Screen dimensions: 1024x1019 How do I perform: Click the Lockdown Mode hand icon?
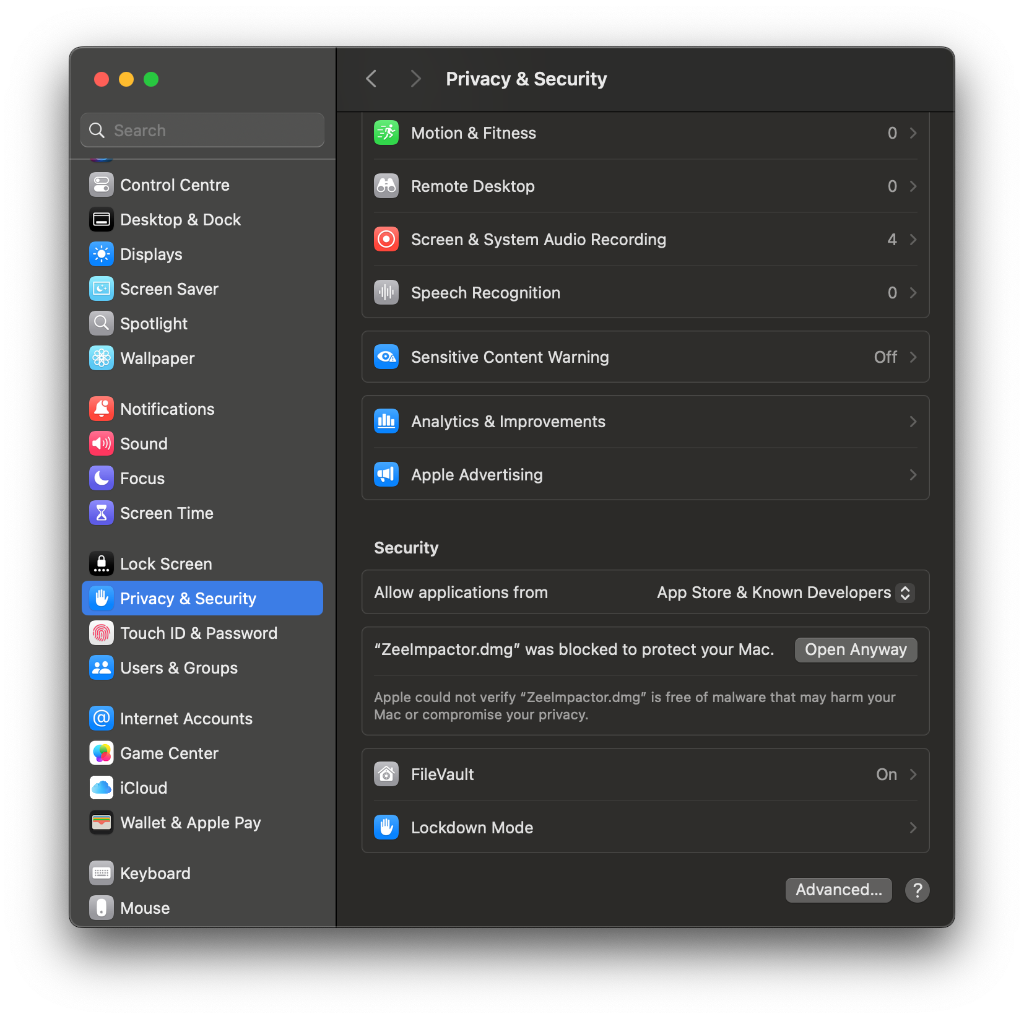(387, 828)
